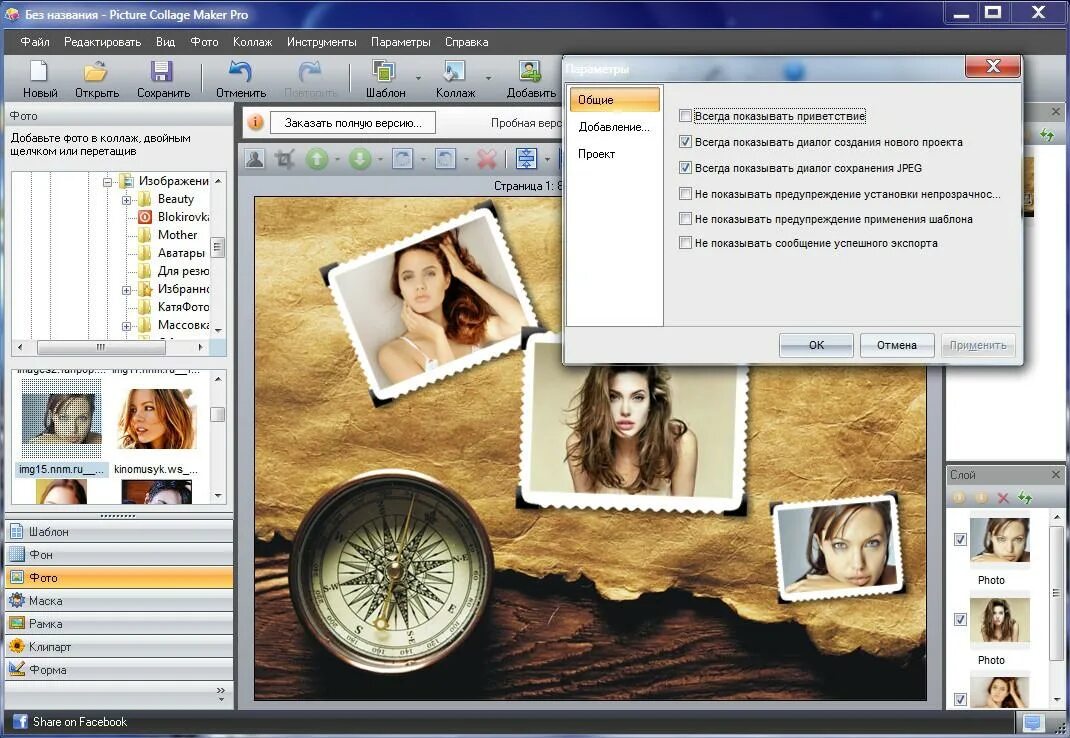Click the first orange icon in Слой panel
Viewport: 1070px width, 738px height.
click(x=959, y=498)
